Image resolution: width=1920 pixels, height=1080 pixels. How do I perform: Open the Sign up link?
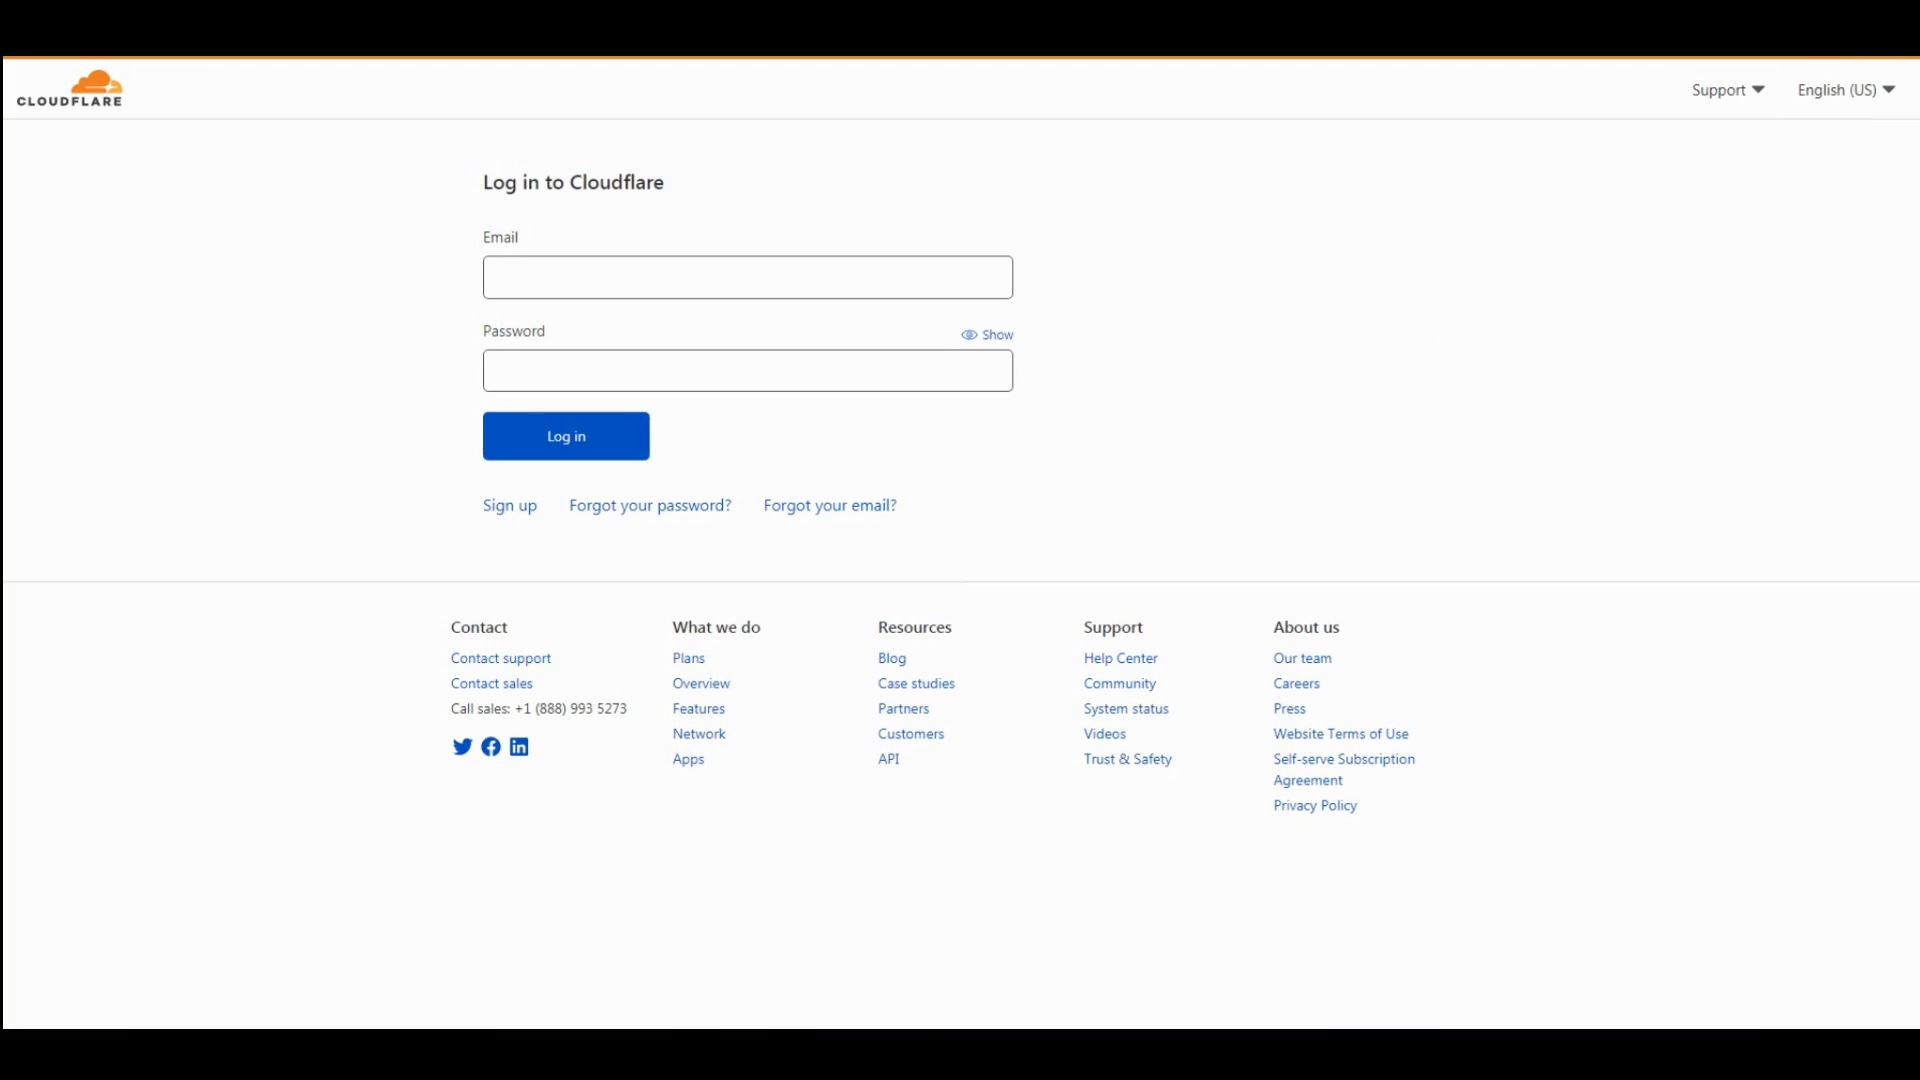coord(509,505)
